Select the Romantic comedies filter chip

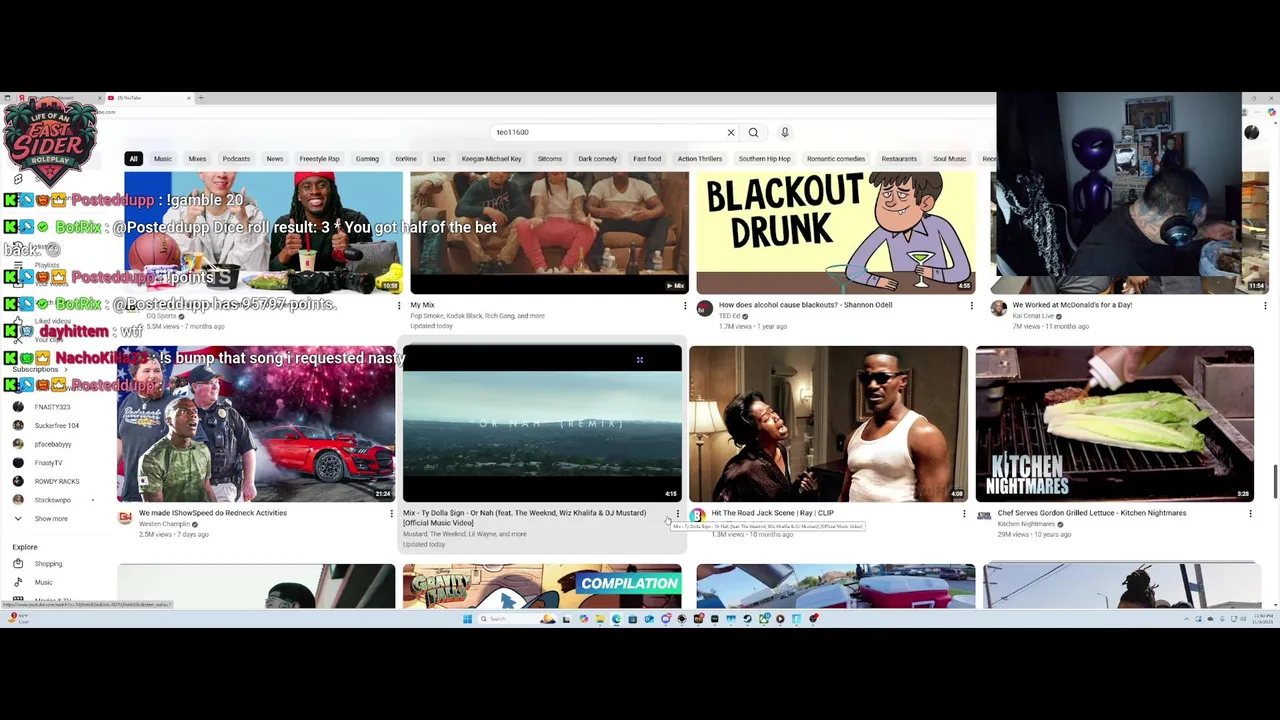pos(836,159)
